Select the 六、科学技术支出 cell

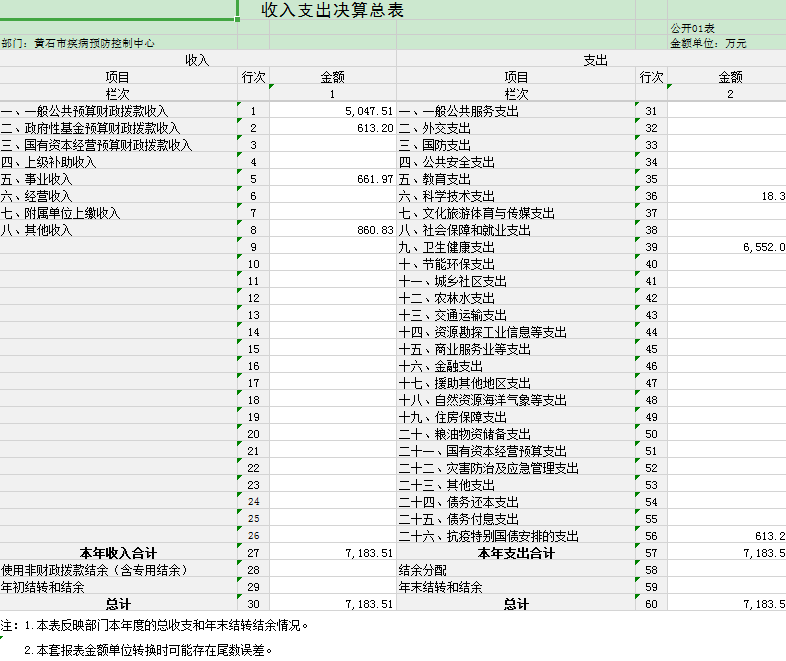(x=447, y=196)
